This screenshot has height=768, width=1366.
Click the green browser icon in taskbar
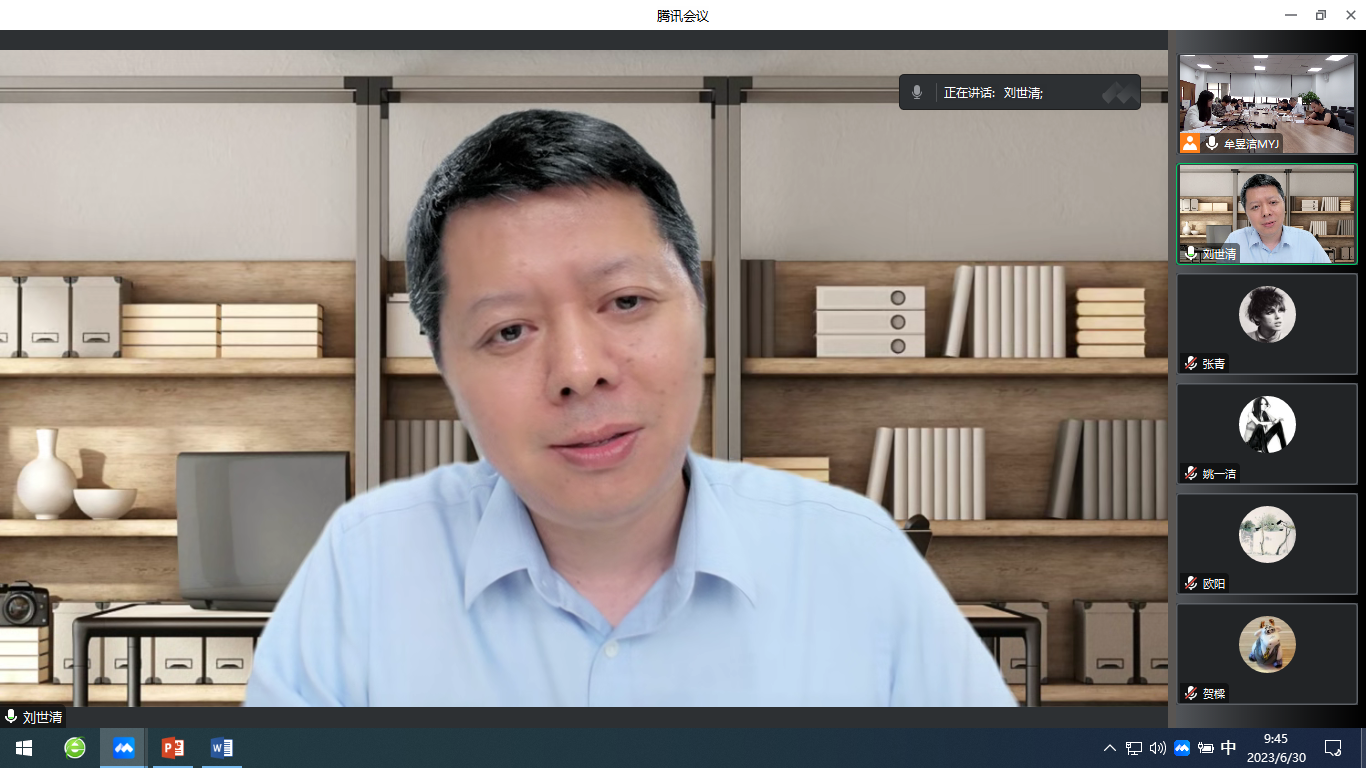[75, 748]
